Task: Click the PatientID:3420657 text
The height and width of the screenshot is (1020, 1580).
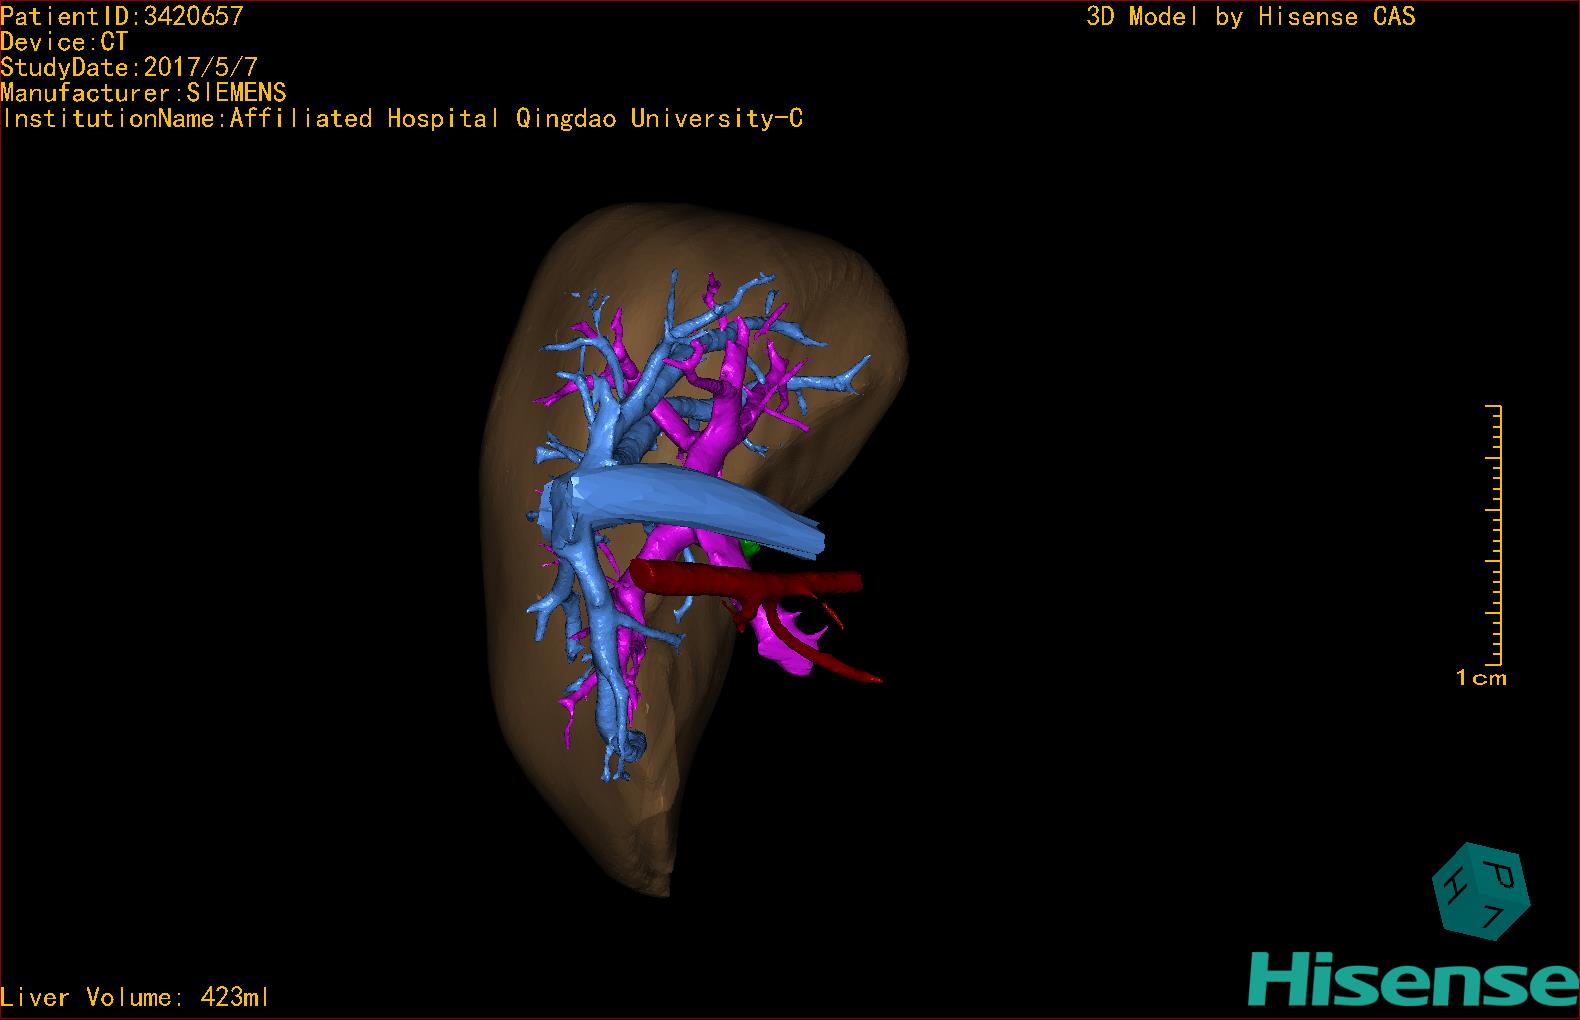Action: tap(122, 16)
